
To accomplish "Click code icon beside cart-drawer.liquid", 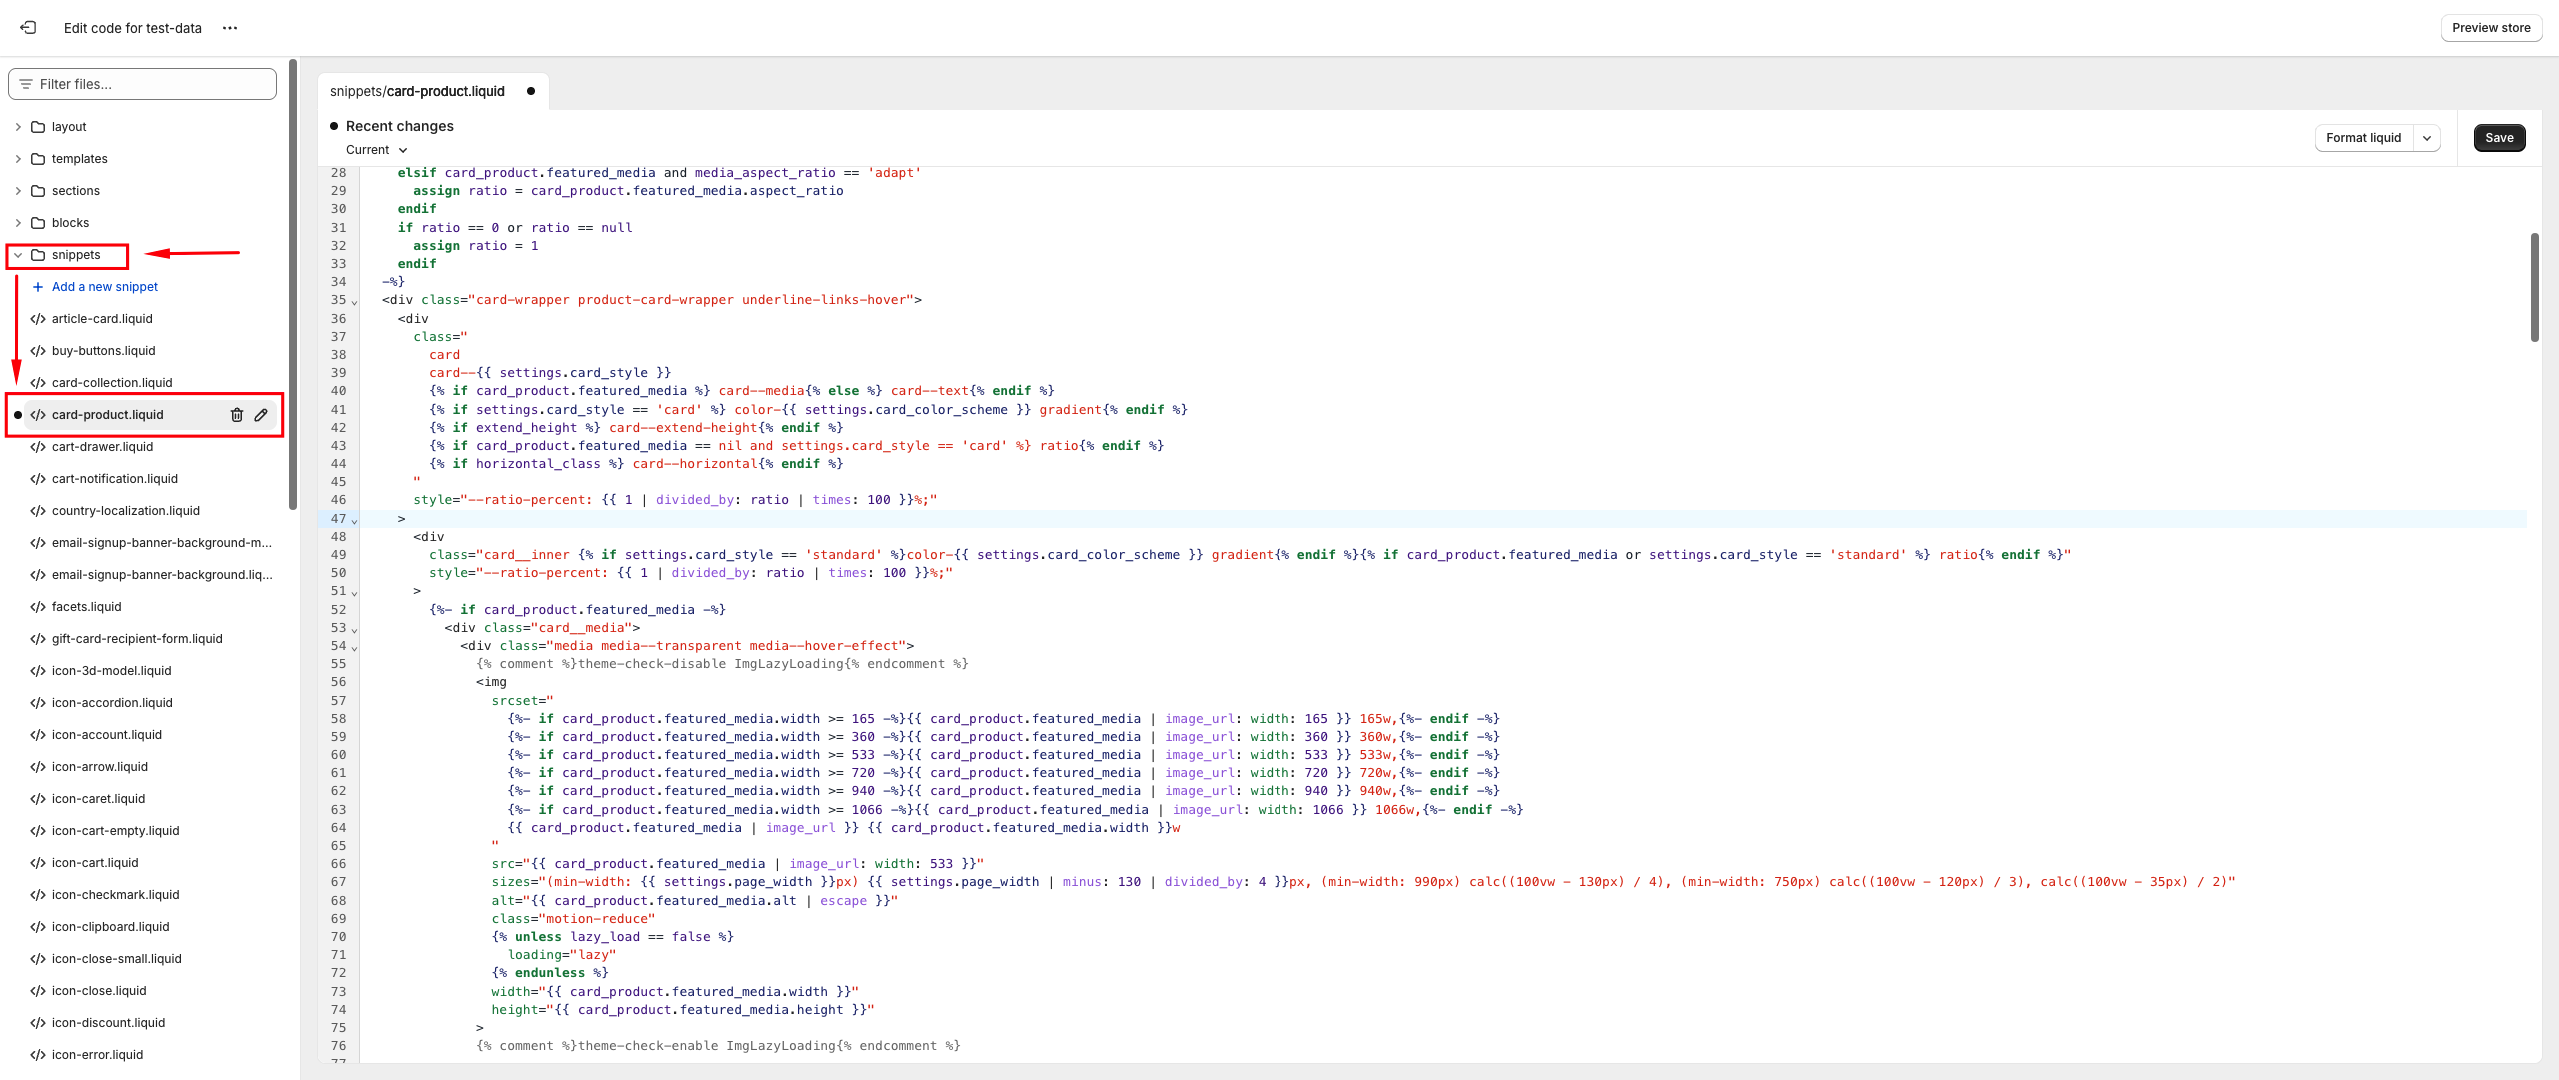I will coord(38,447).
